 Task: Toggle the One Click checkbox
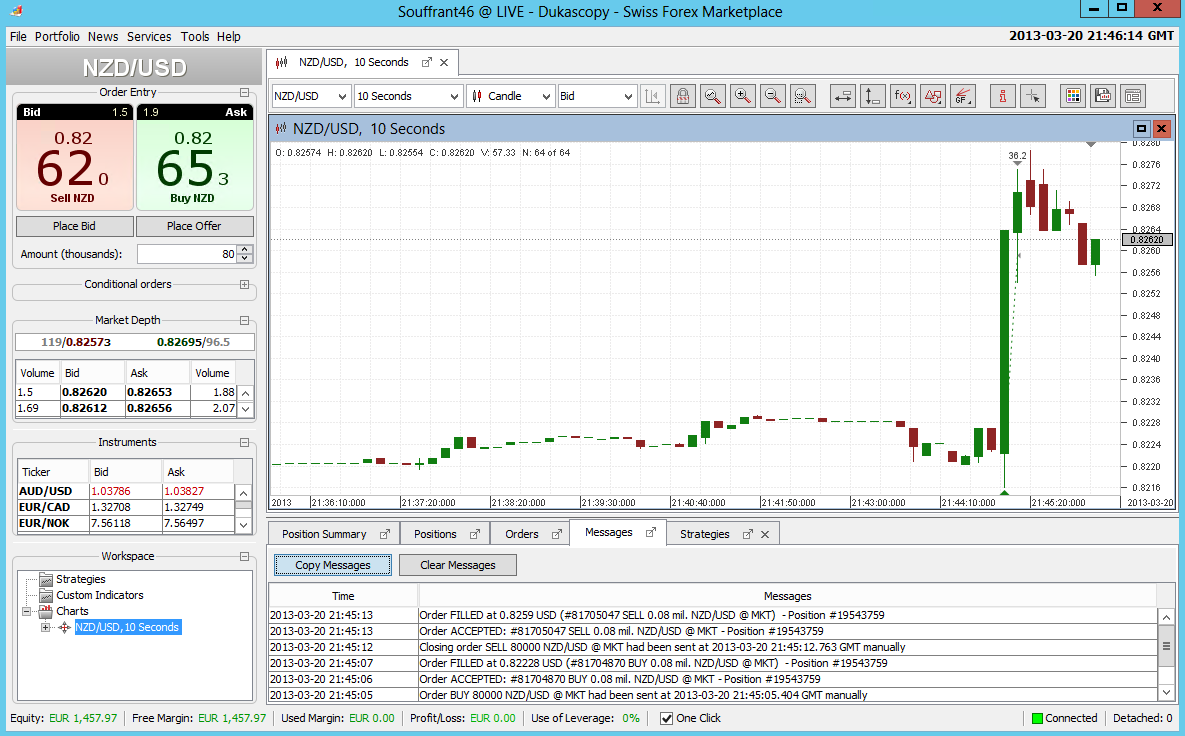(667, 719)
